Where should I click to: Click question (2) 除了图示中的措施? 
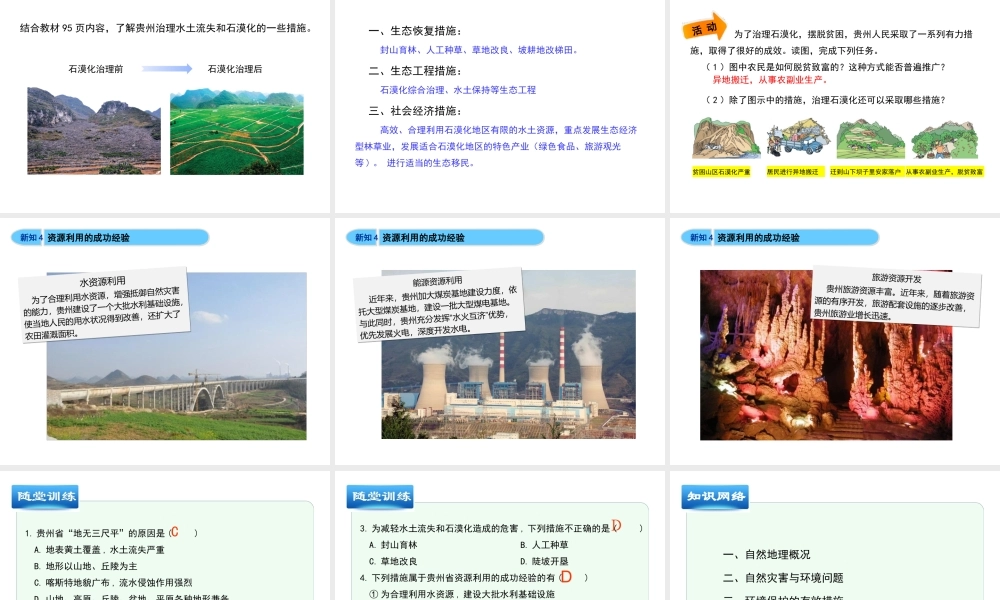(x=825, y=100)
